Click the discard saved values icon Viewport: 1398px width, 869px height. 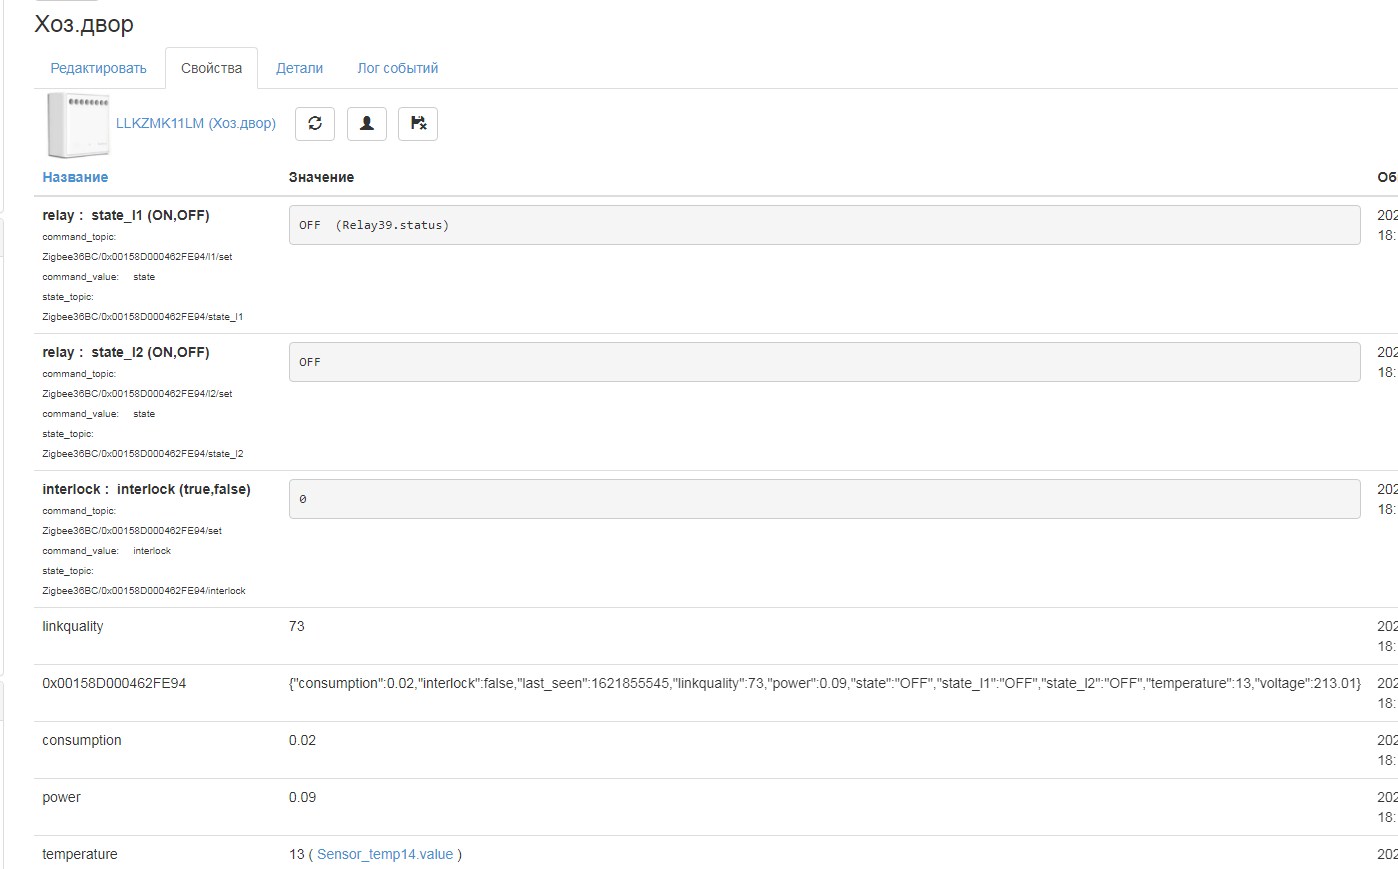click(418, 123)
